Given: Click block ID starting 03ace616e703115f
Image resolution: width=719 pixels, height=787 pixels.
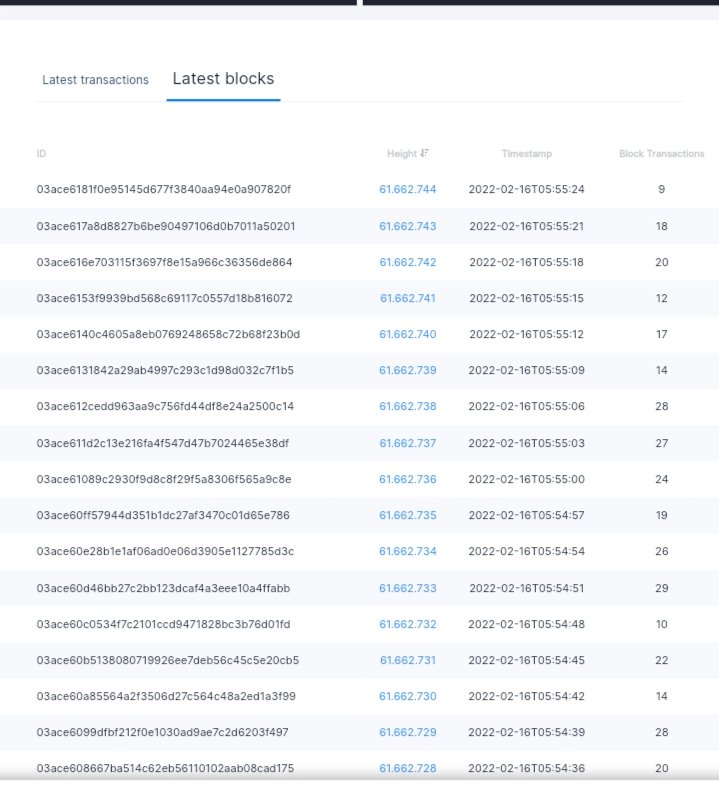Looking at the screenshot, I should pos(164,262).
